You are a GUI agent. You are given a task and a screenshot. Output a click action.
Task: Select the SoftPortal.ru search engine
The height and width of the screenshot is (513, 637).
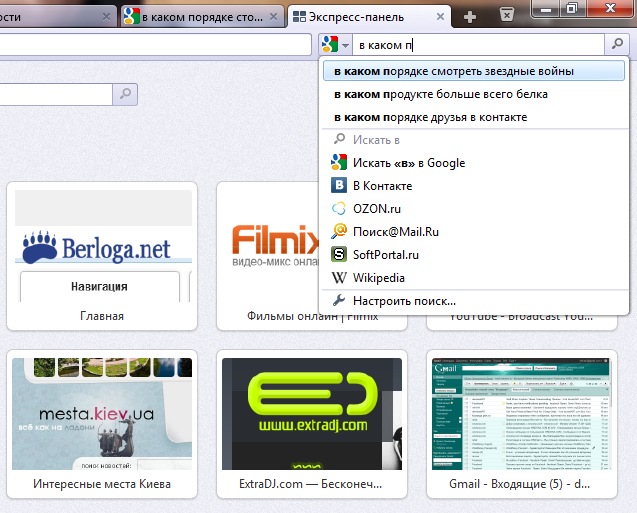pos(474,255)
